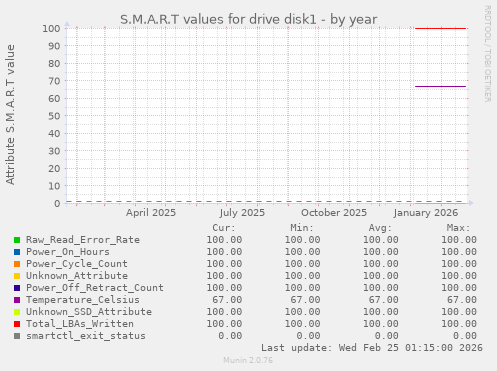Click the y-axis label 0

click(57, 204)
